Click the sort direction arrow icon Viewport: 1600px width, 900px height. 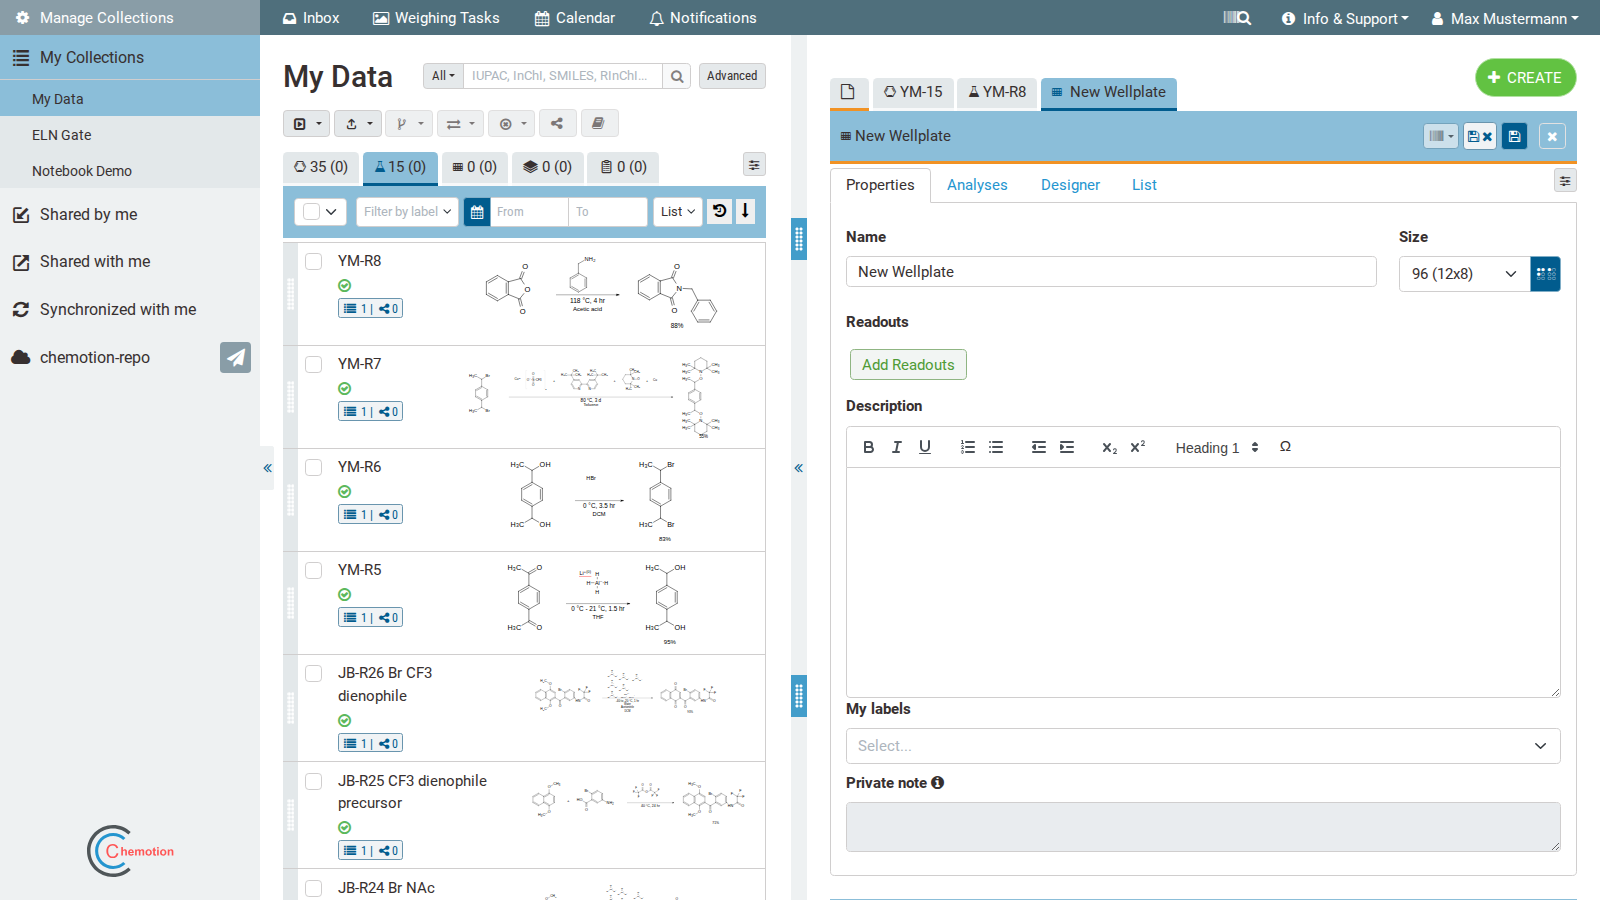[x=745, y=211]
